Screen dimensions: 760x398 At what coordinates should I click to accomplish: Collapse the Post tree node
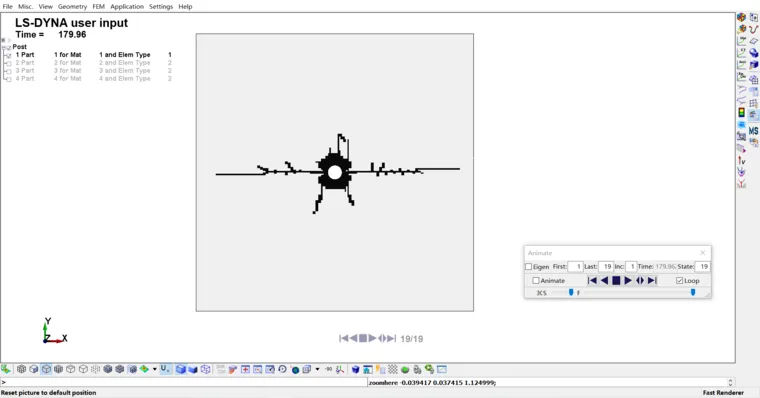click(x=4, y=48)
